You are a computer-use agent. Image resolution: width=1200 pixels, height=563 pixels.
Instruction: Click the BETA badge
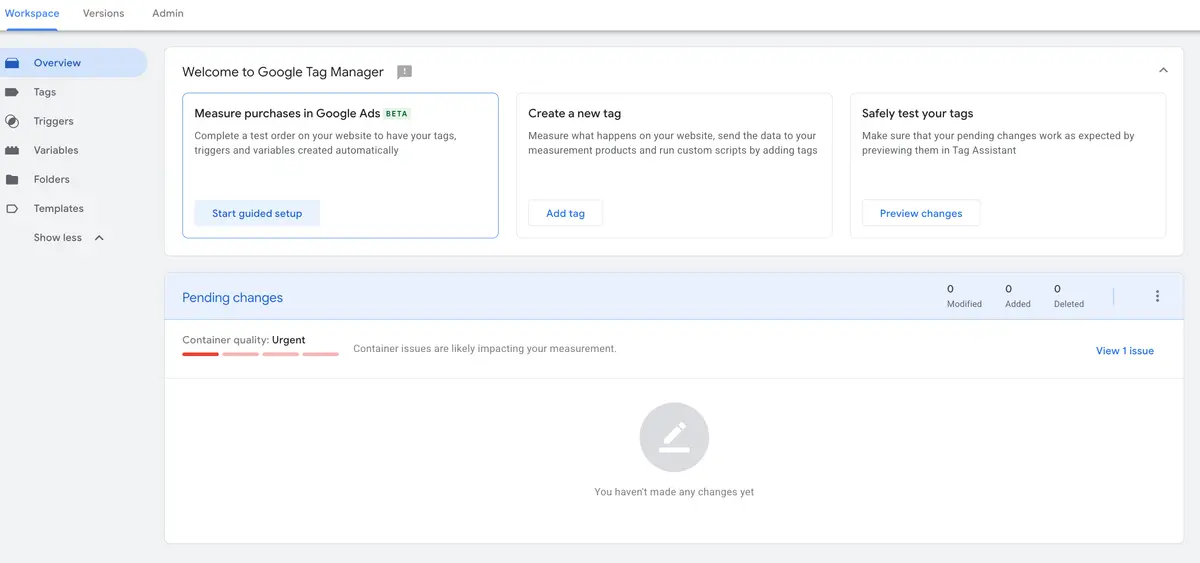pos(397,114)
